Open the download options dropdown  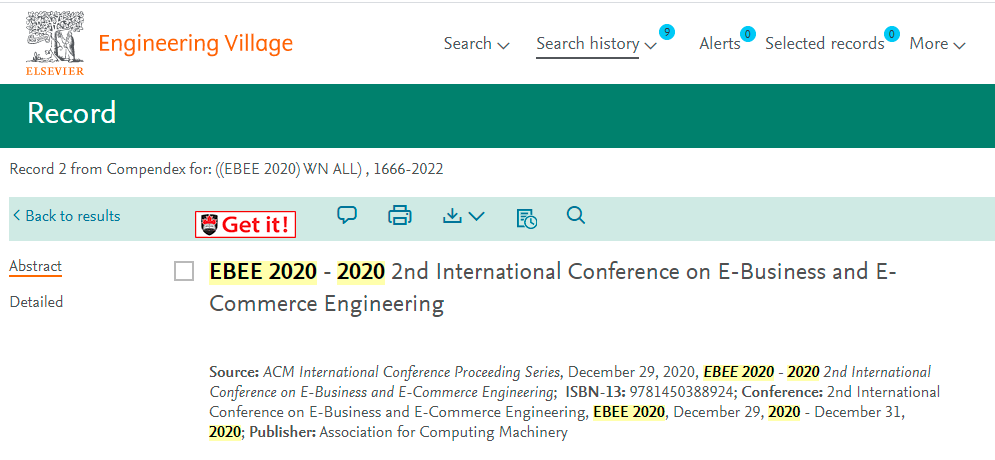463,216
